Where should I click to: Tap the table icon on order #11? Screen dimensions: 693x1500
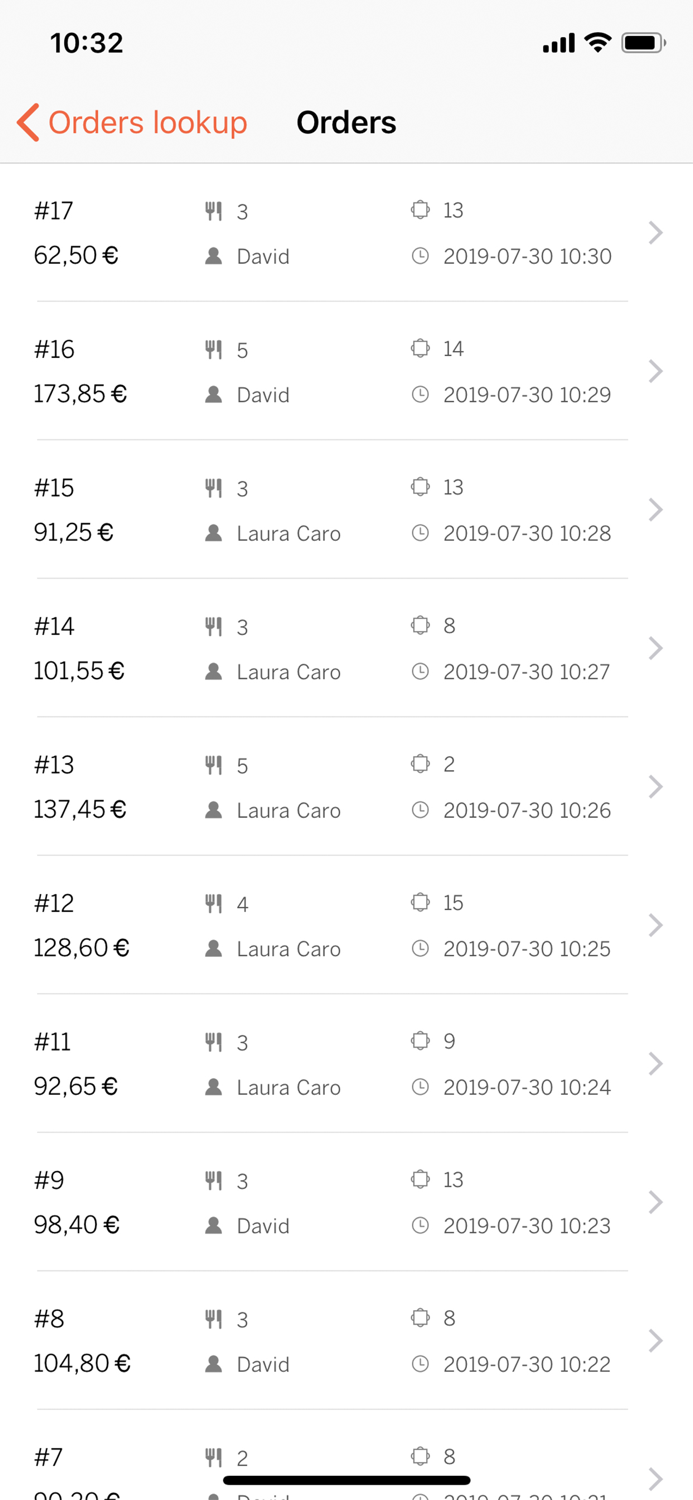[420, 1041]
